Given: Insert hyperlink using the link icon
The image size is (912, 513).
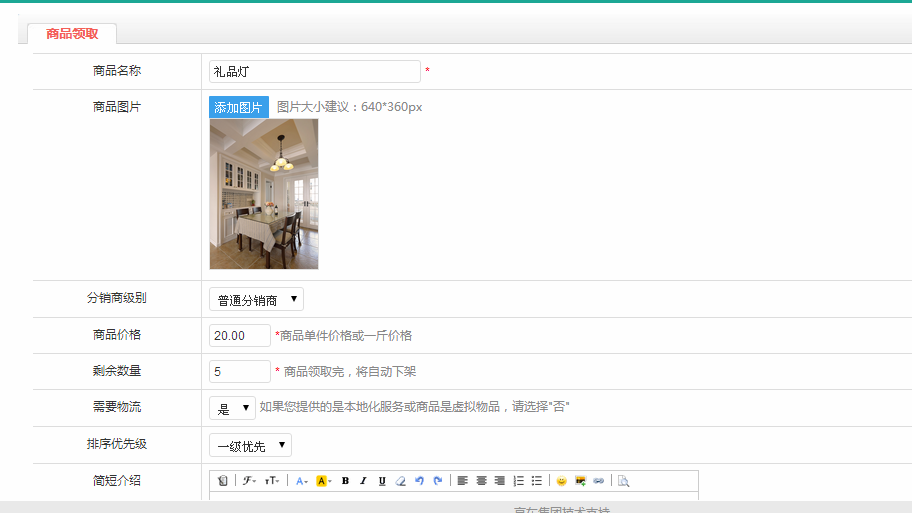Looking at the screenshot, I should [598, 481].
